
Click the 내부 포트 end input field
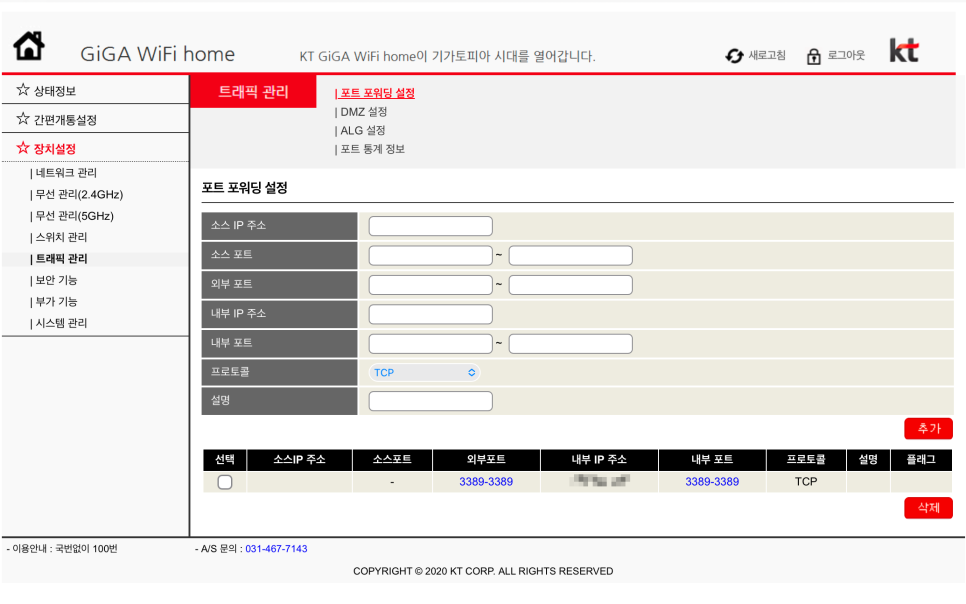coord(570,344)
